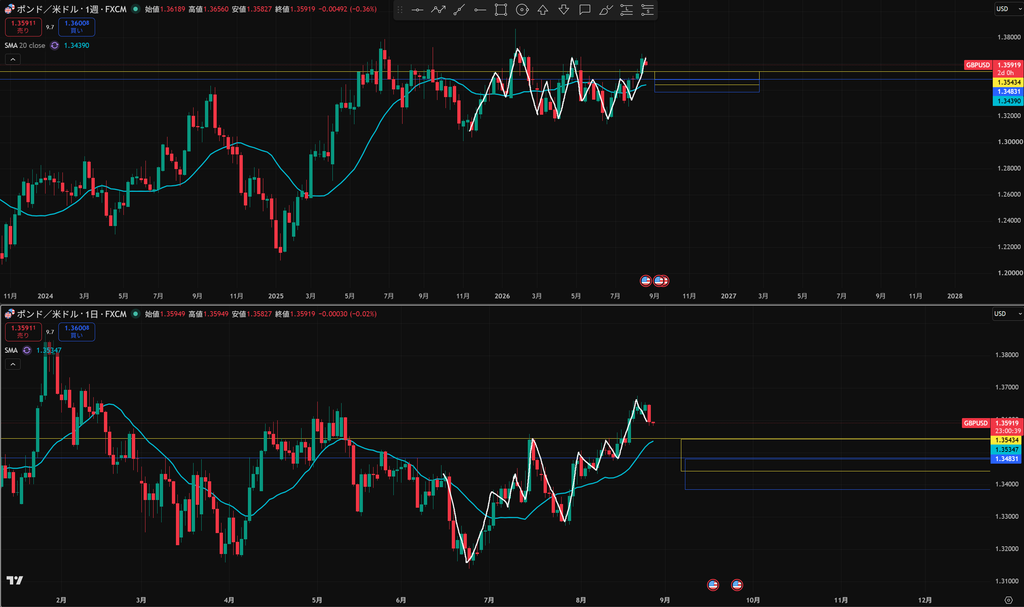
Task: Open the TradingView logo in bottom-left corner
Action: pos(14,580)
